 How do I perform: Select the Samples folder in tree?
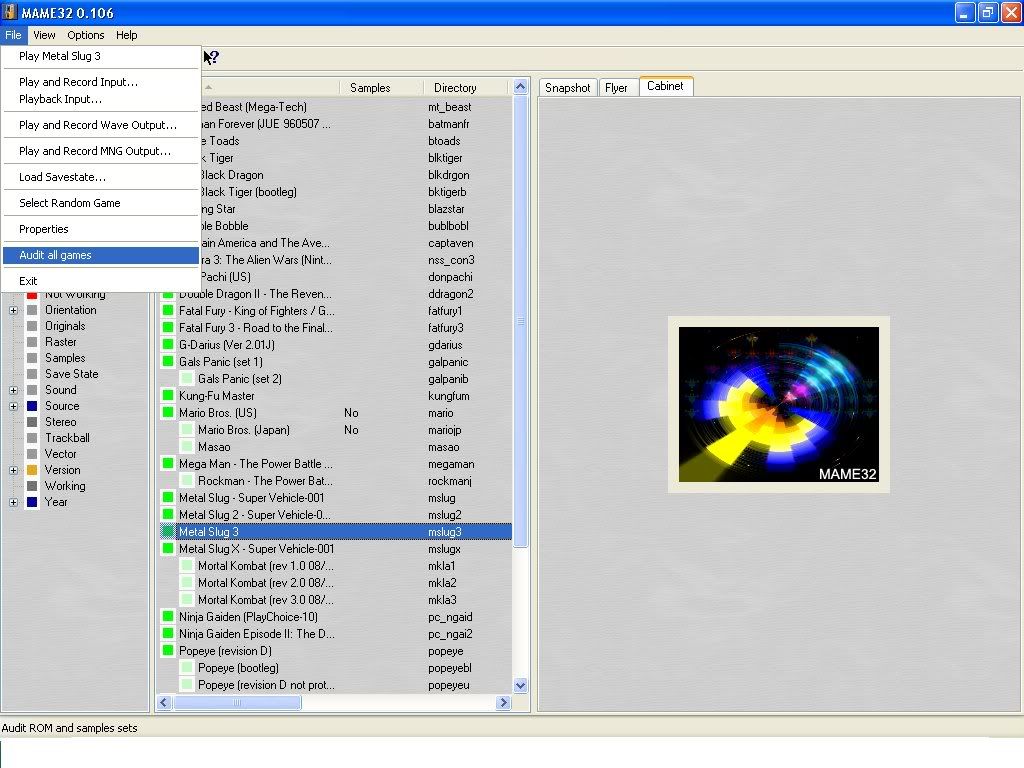tap(65, 358)
